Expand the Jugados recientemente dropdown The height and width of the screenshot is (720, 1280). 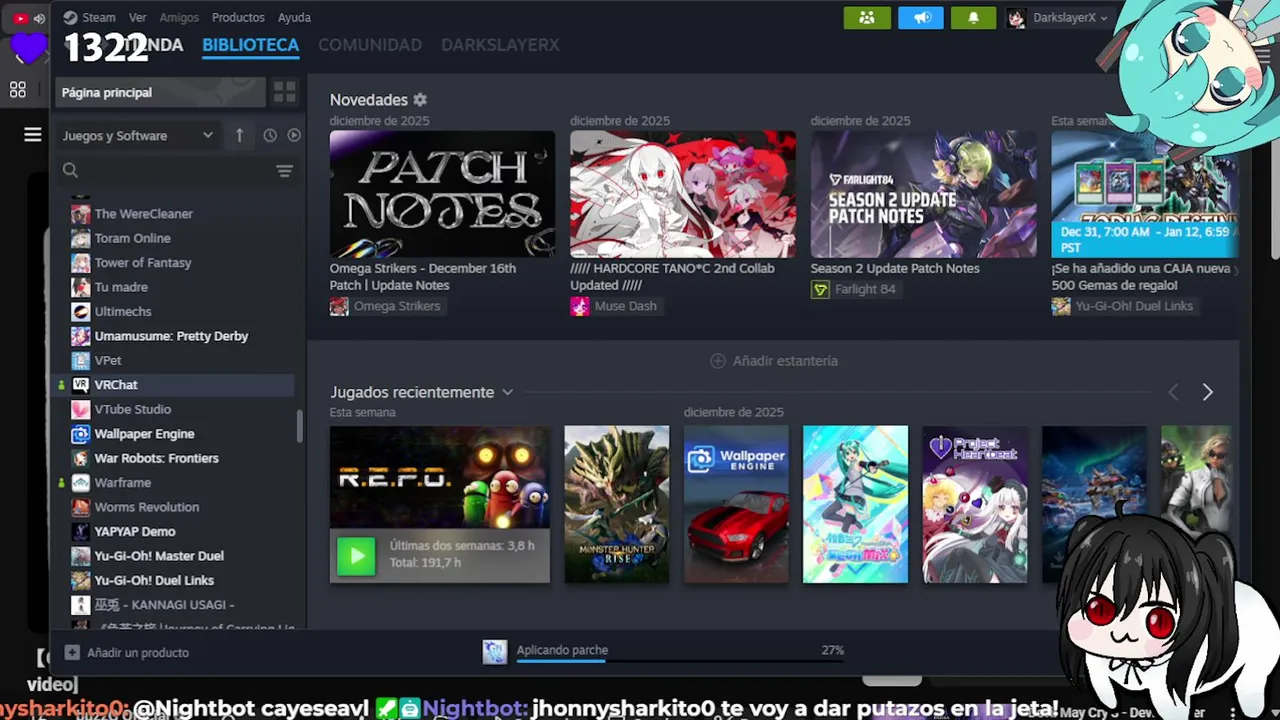pyautogui.click(x=507, y=392)
